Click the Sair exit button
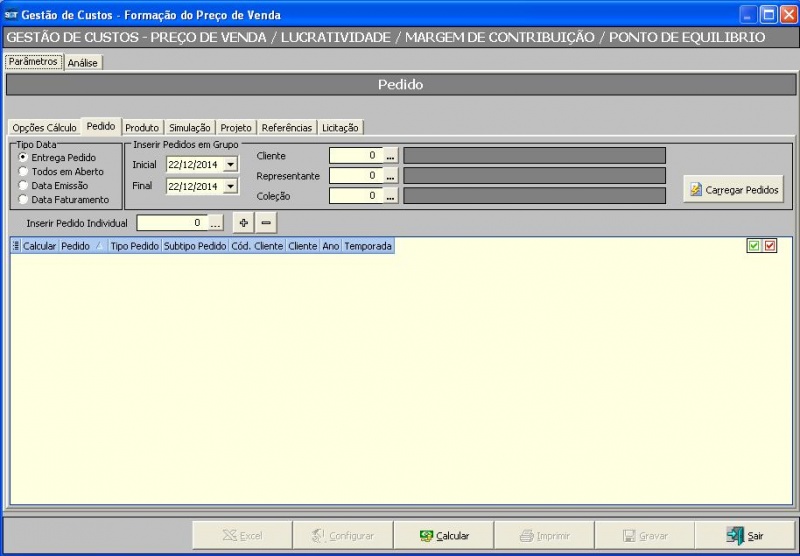 coord(745,536)
